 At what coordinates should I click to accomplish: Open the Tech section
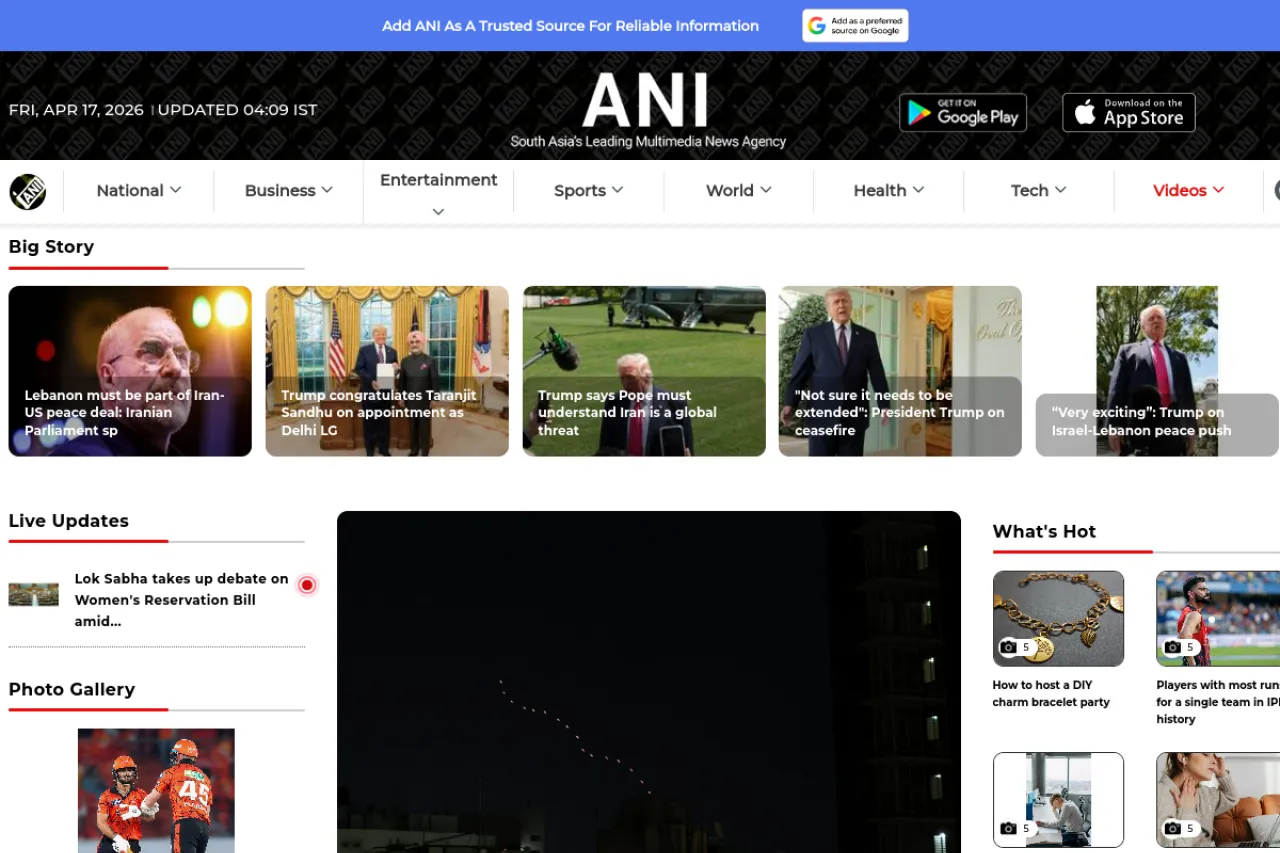point(1030,190)
